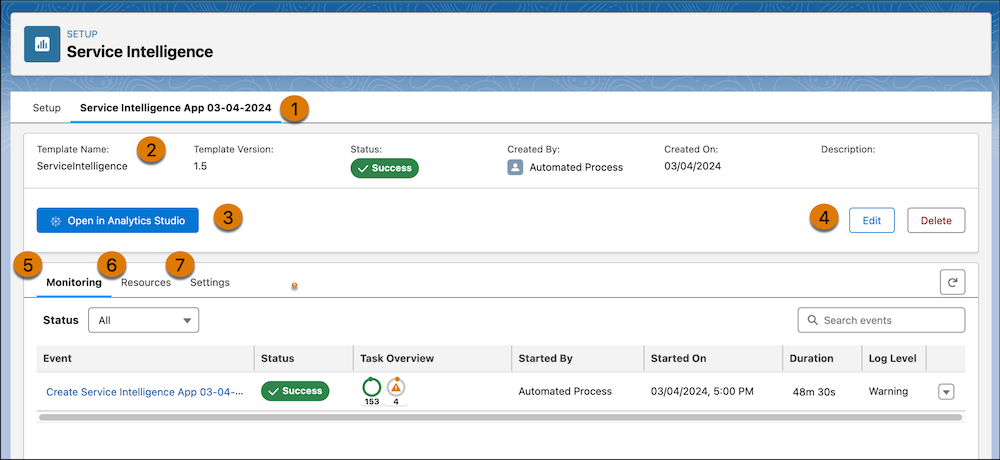1000x460 pixels.
Task: Switch to the Resources tab
Action: 146,282
